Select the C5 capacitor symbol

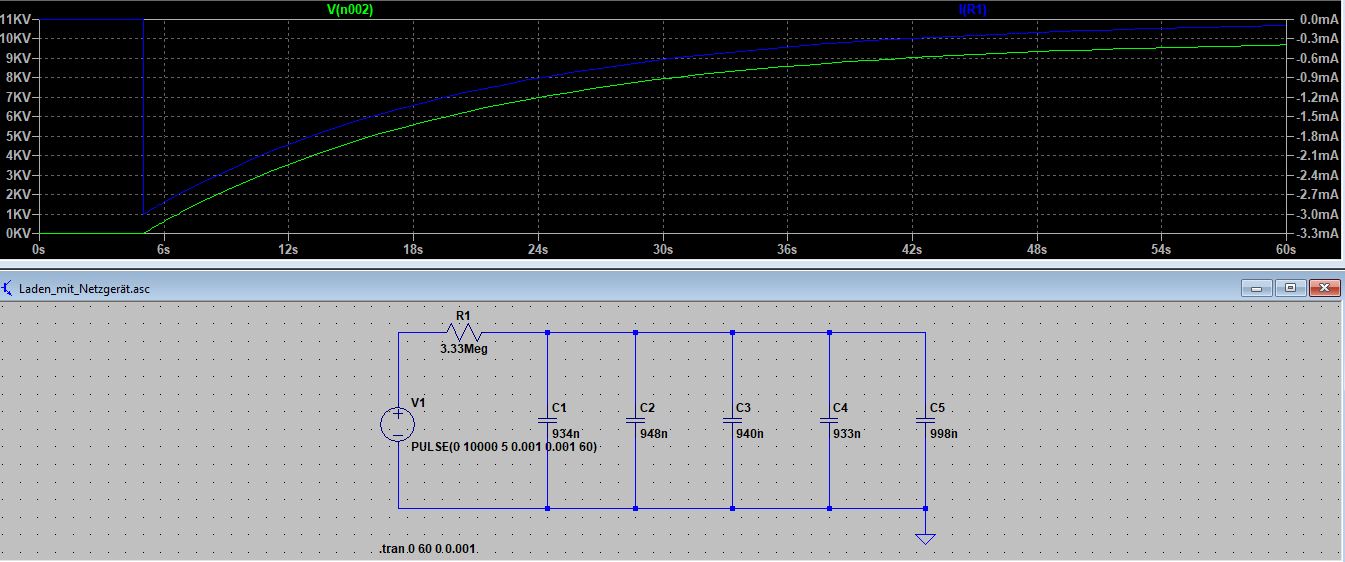click(925, 420)
